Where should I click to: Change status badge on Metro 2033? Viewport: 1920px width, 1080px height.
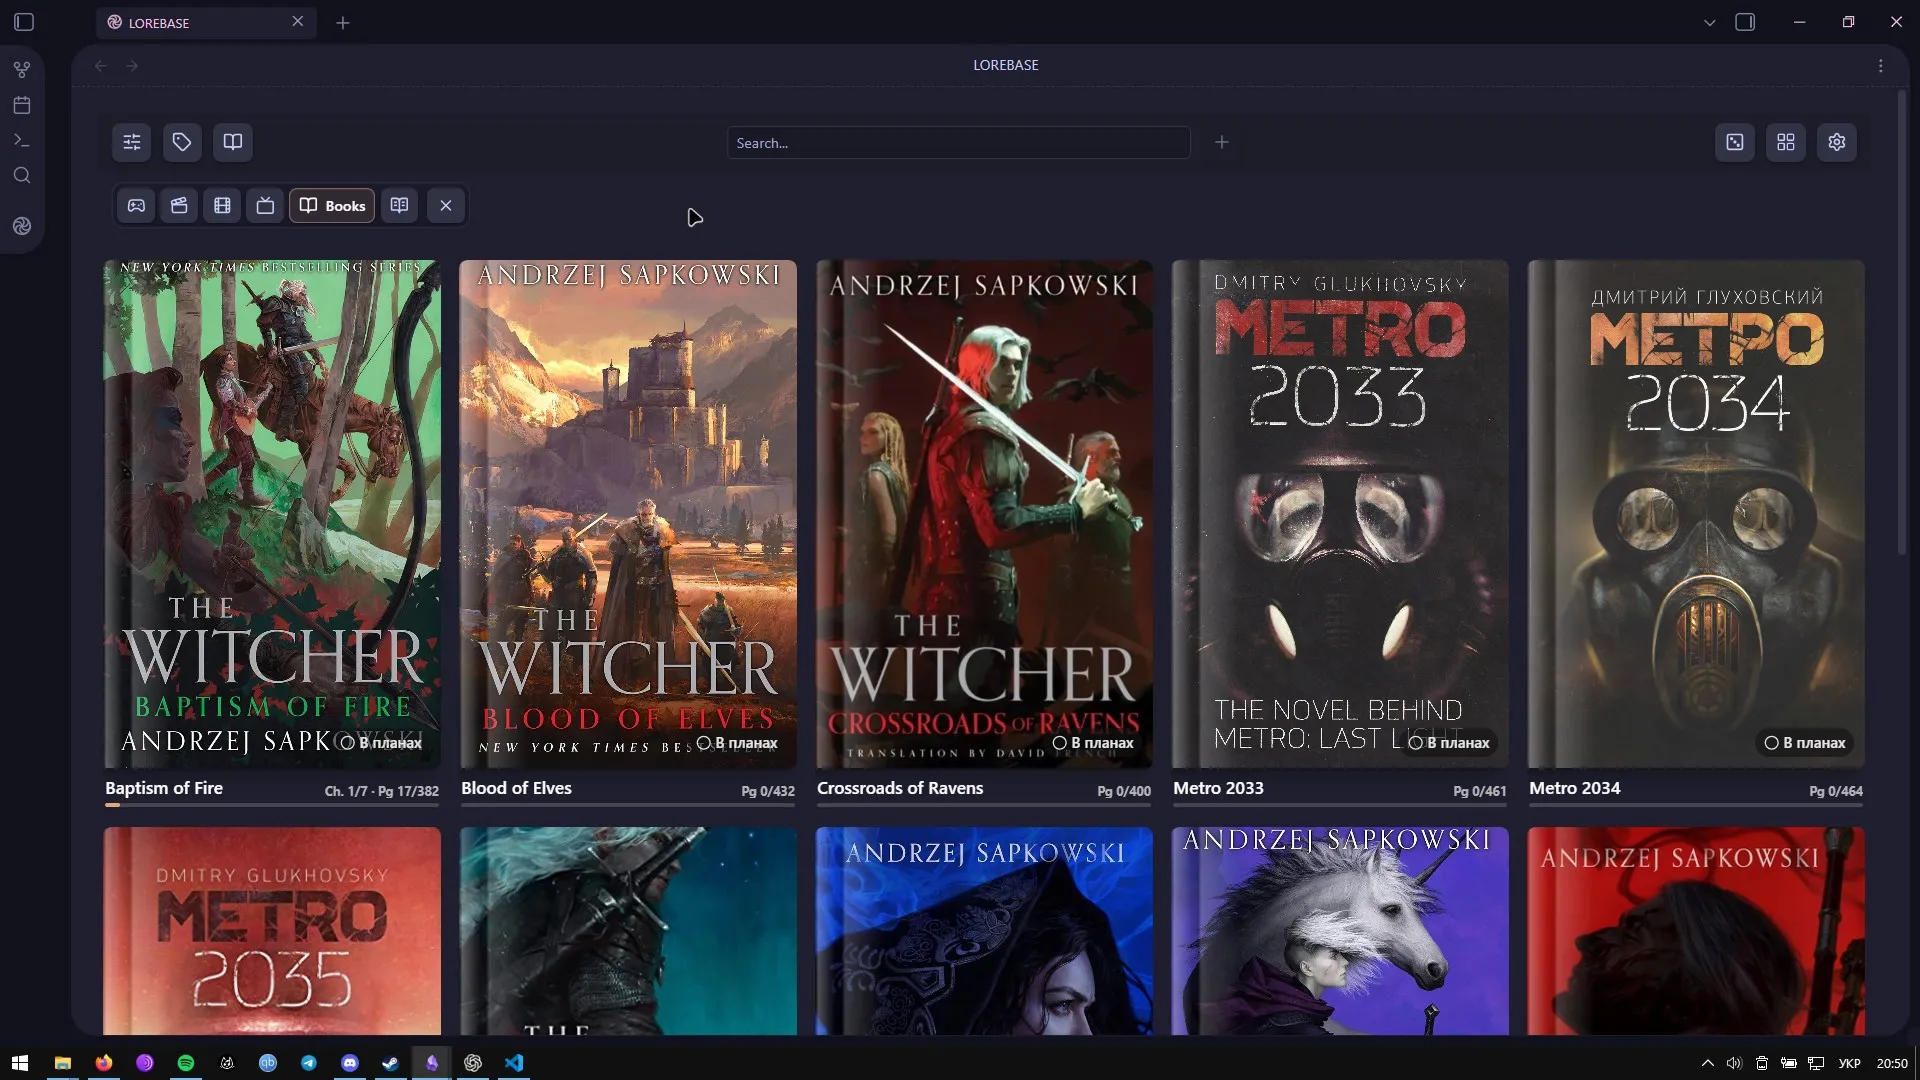pyautogui.click(x=1448, y=743)
